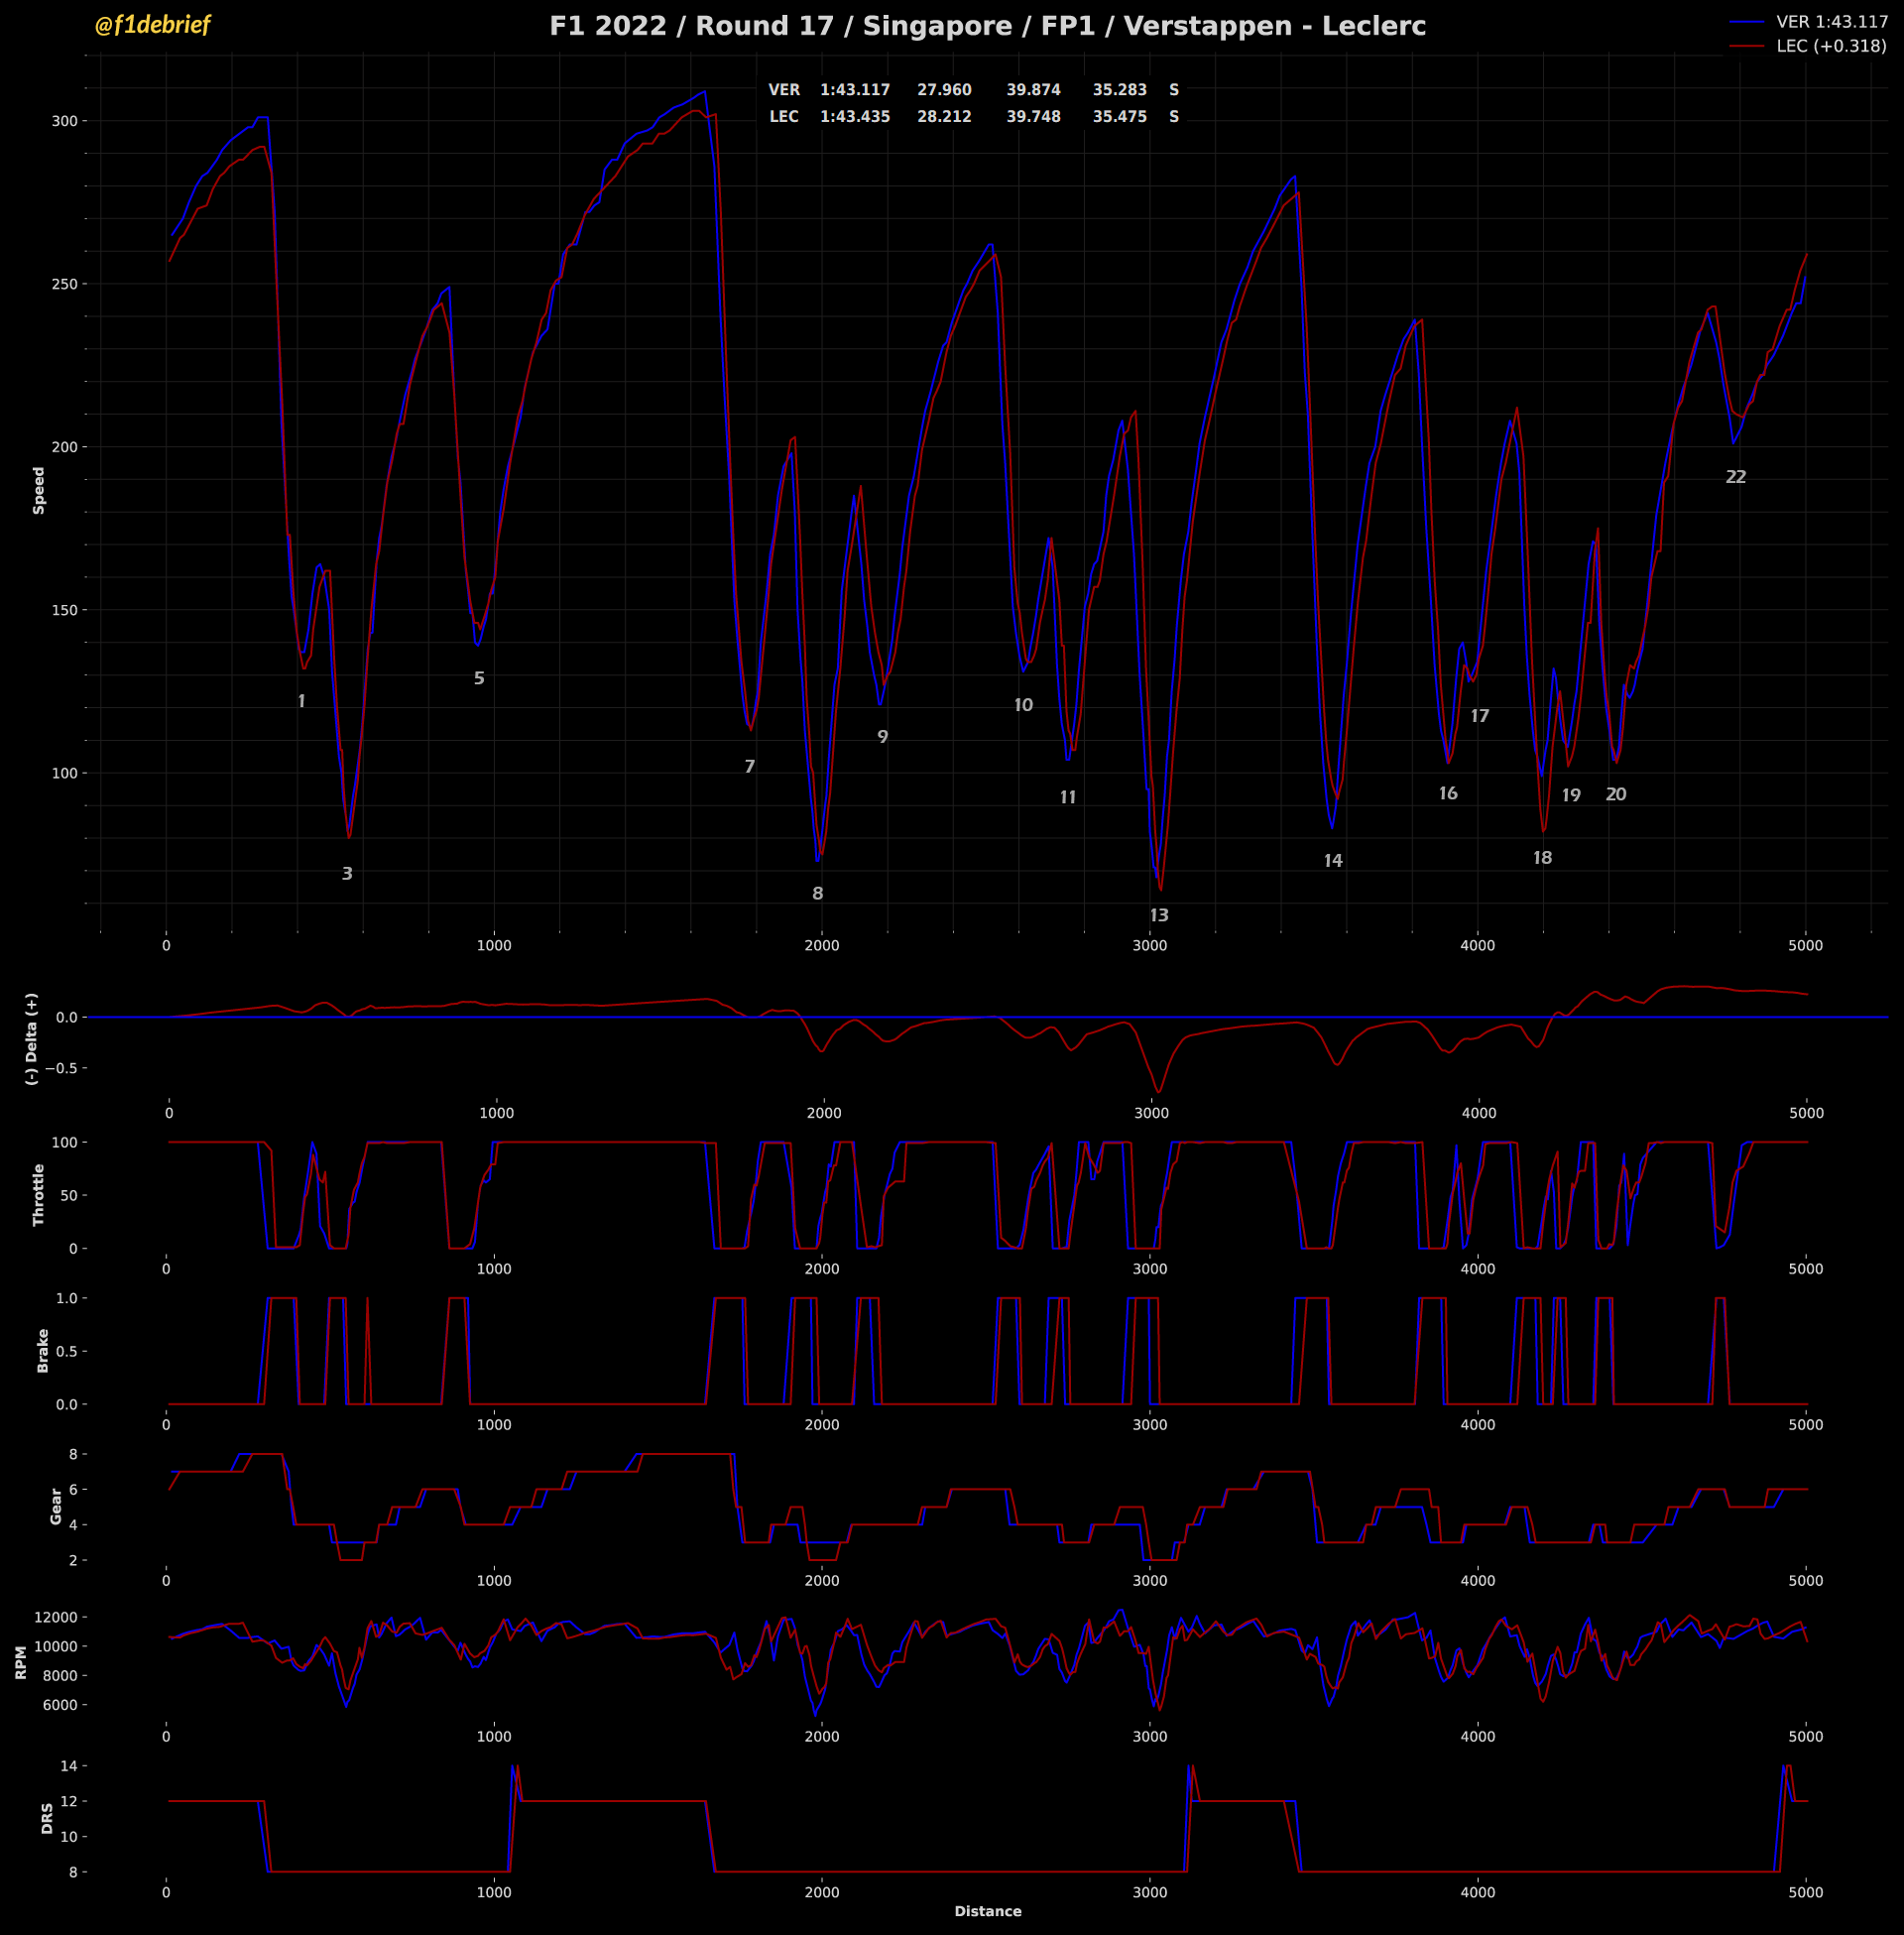Click VER lap time 1:43.117 in table
The image size is (1904, 1935).
coord(854,90)
